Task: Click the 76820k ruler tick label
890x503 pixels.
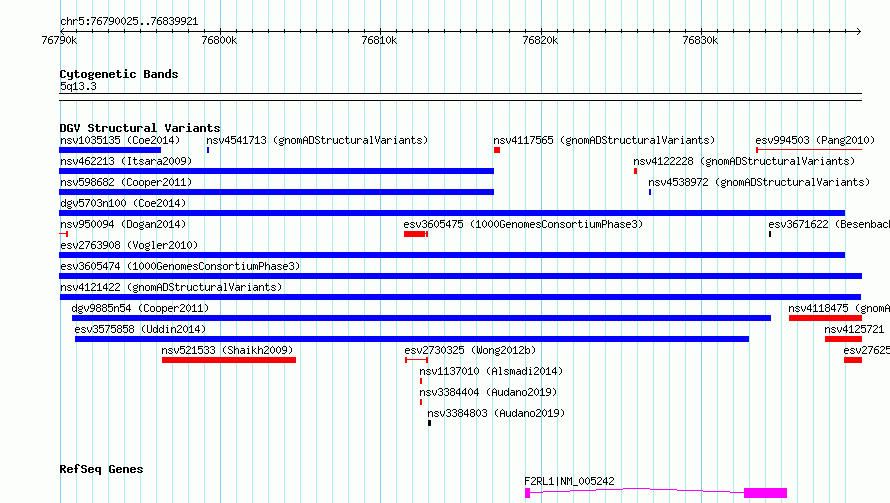Action: pos(540,40)
